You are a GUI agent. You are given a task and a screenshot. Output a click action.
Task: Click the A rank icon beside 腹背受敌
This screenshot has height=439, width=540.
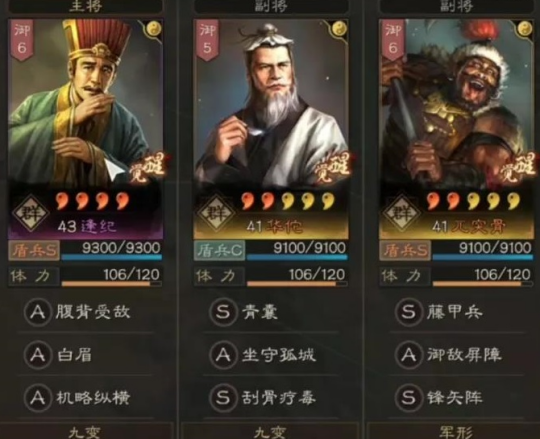tap(38, 312)
